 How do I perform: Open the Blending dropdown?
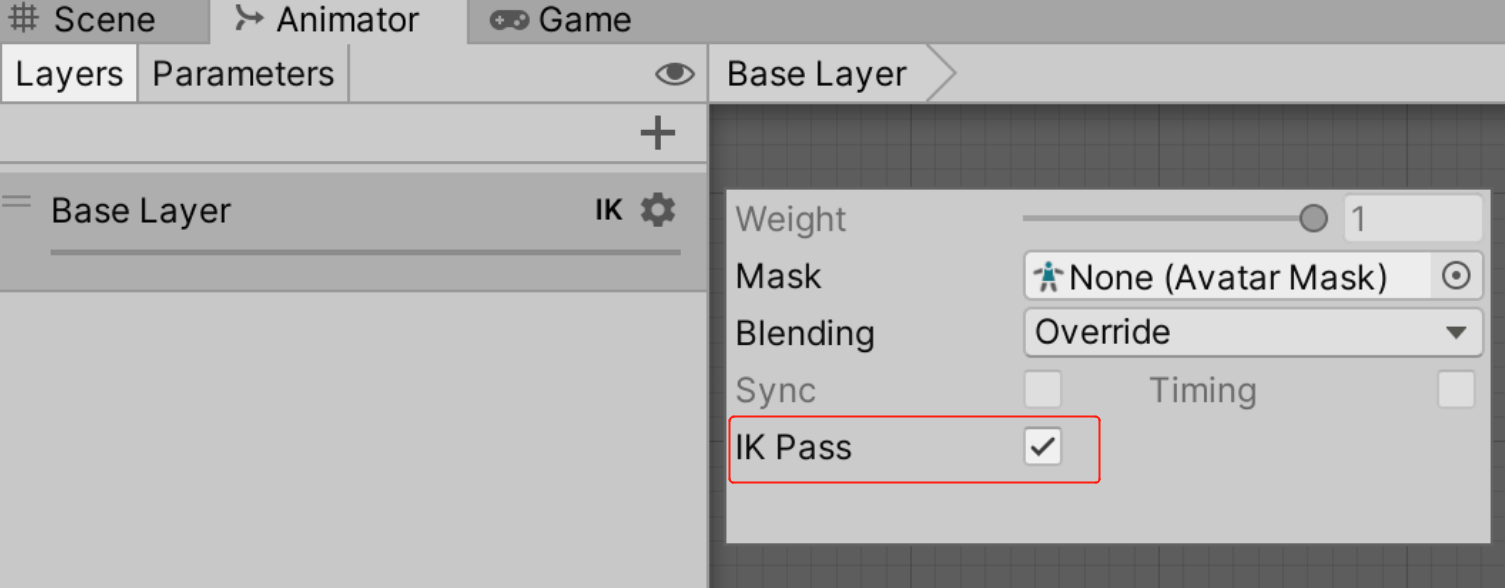tap(1252, 332)
